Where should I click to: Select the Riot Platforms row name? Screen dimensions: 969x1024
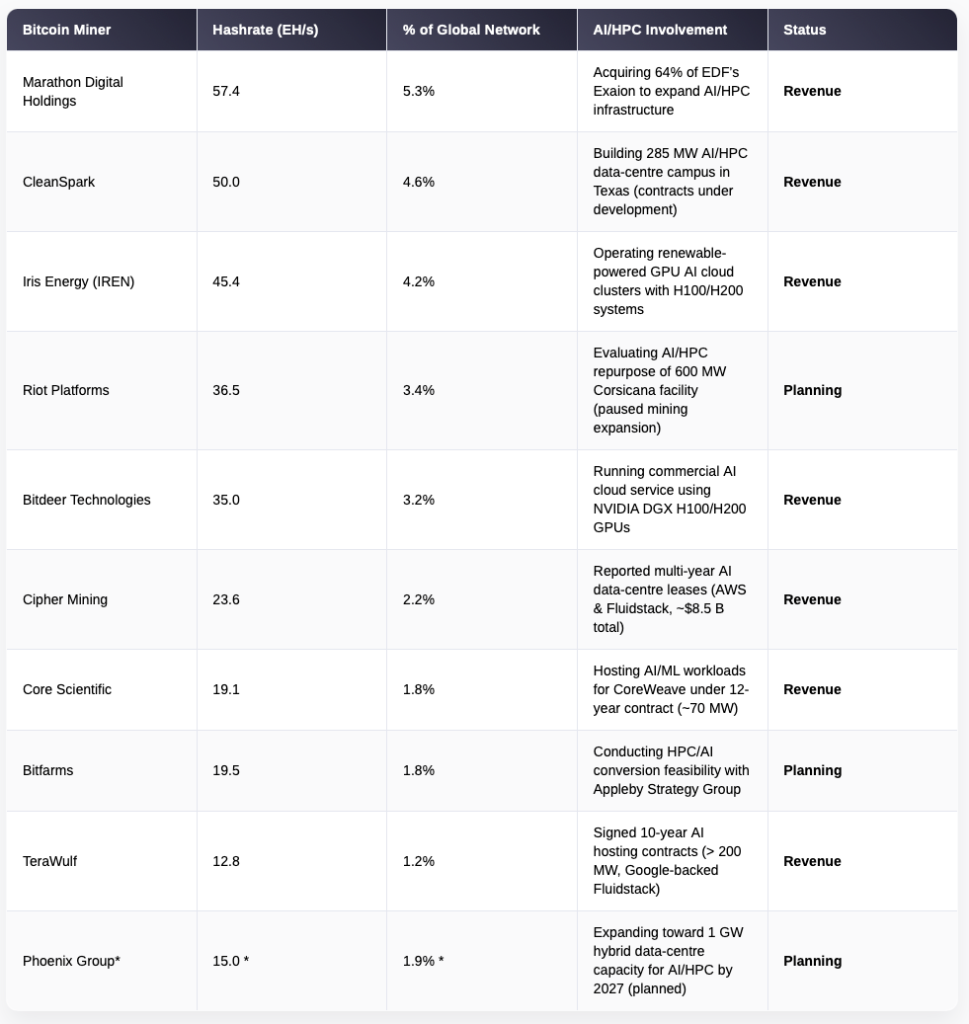click(66, 390)
